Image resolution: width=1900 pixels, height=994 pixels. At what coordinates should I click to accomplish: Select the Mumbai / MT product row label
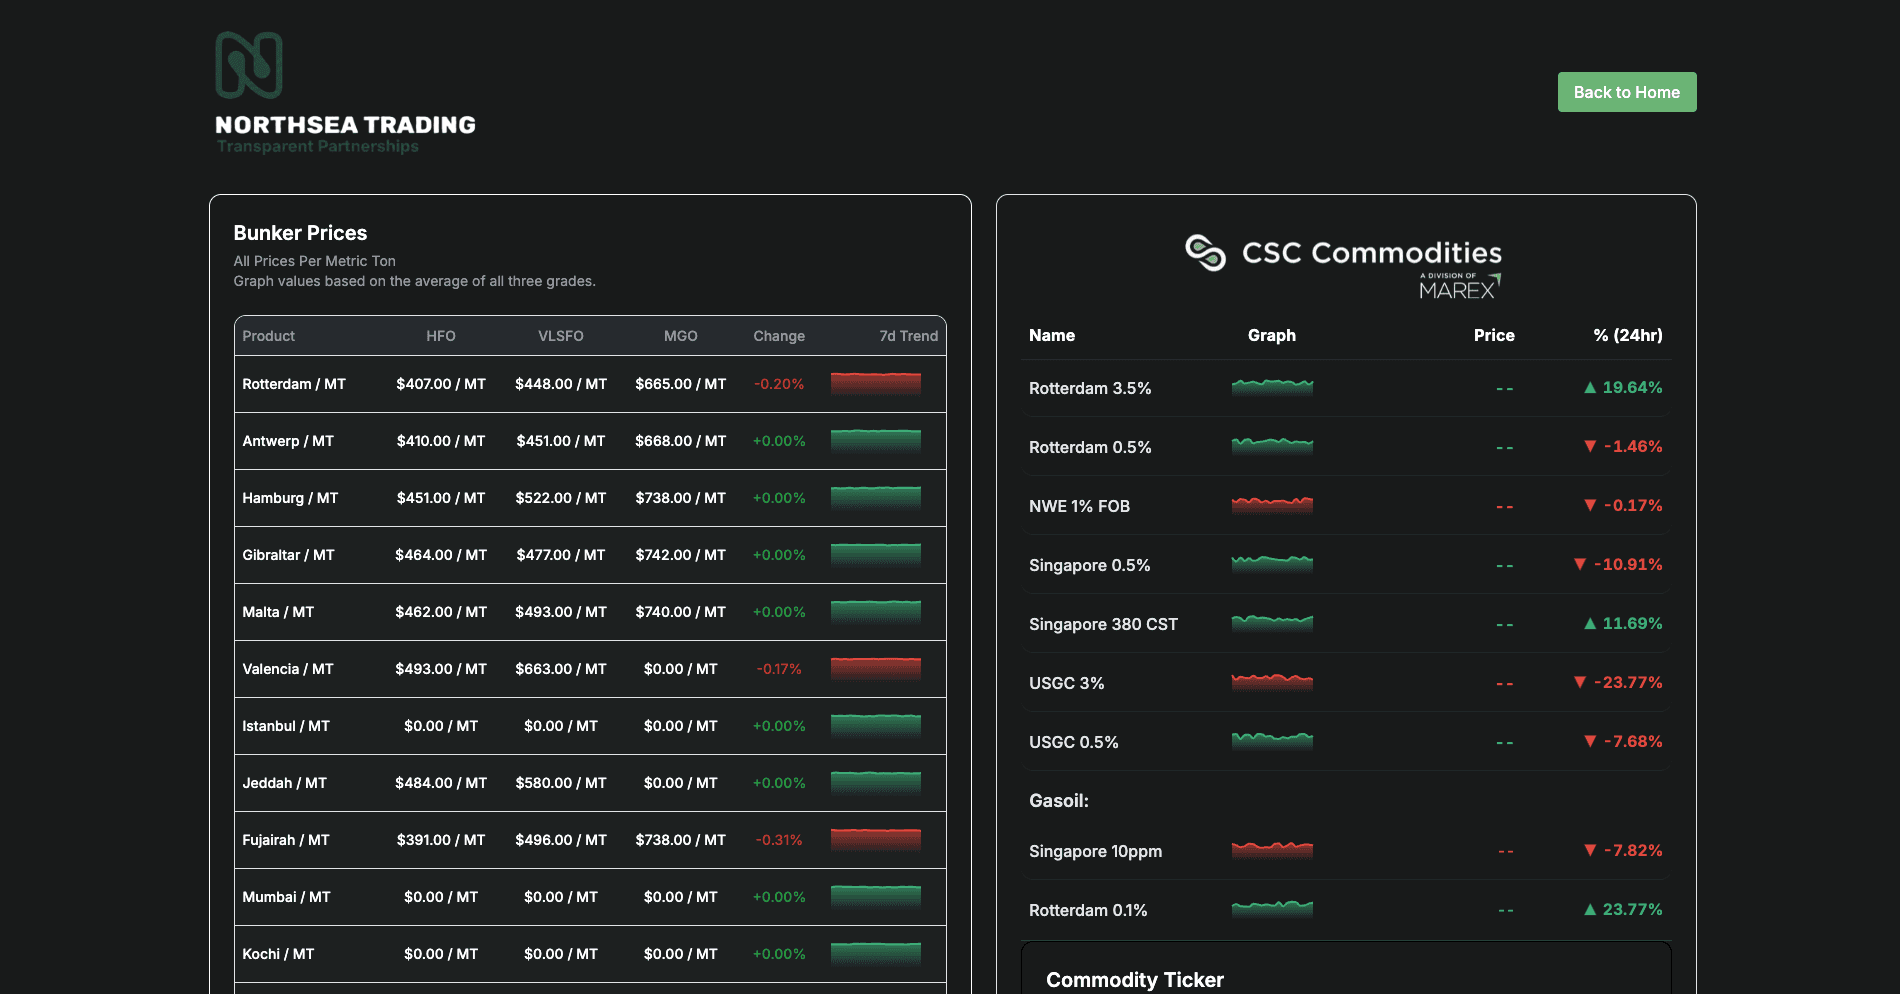[286, 897]
